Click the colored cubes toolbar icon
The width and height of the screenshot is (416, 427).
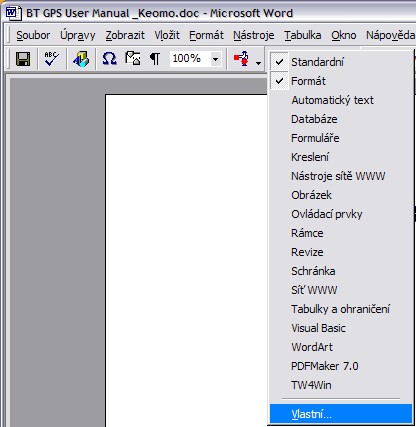coord(81,59)
